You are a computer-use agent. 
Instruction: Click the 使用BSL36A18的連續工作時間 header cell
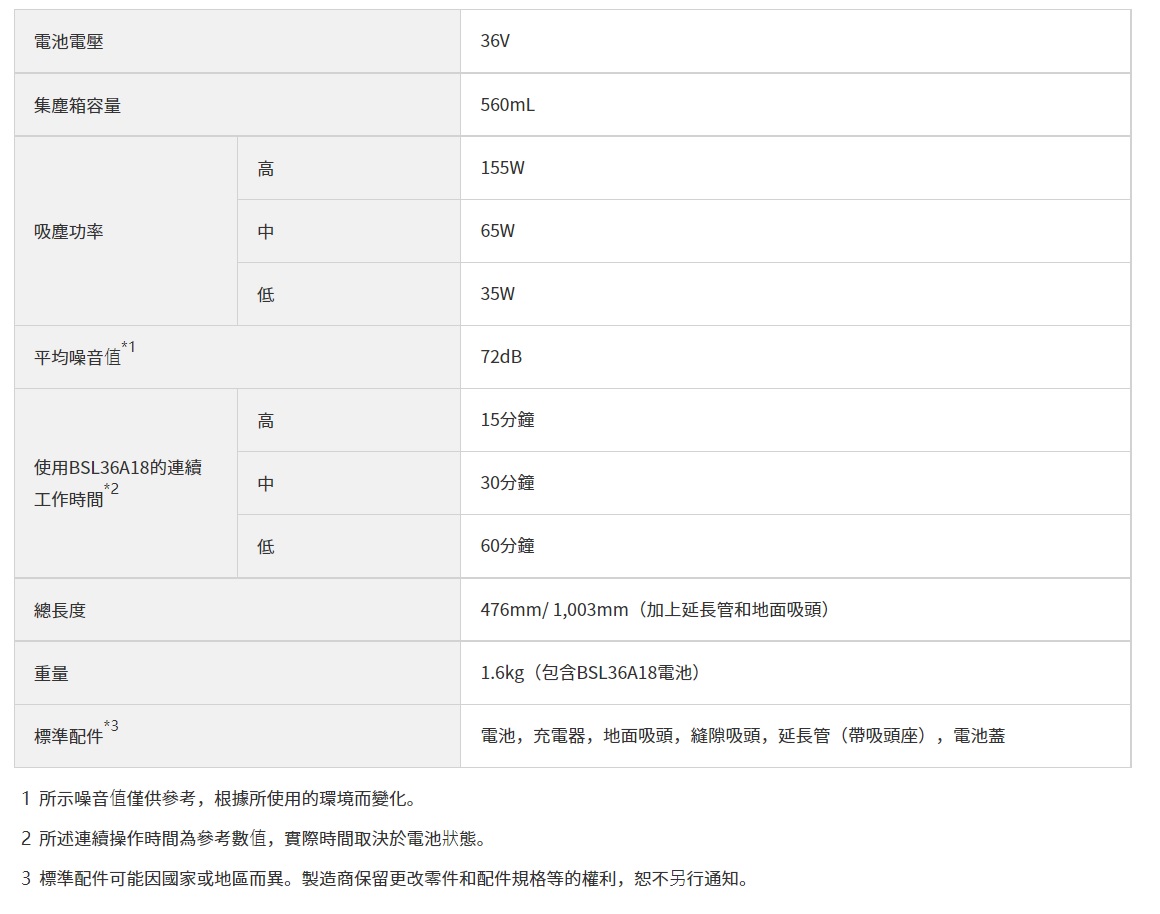(118, 482)
